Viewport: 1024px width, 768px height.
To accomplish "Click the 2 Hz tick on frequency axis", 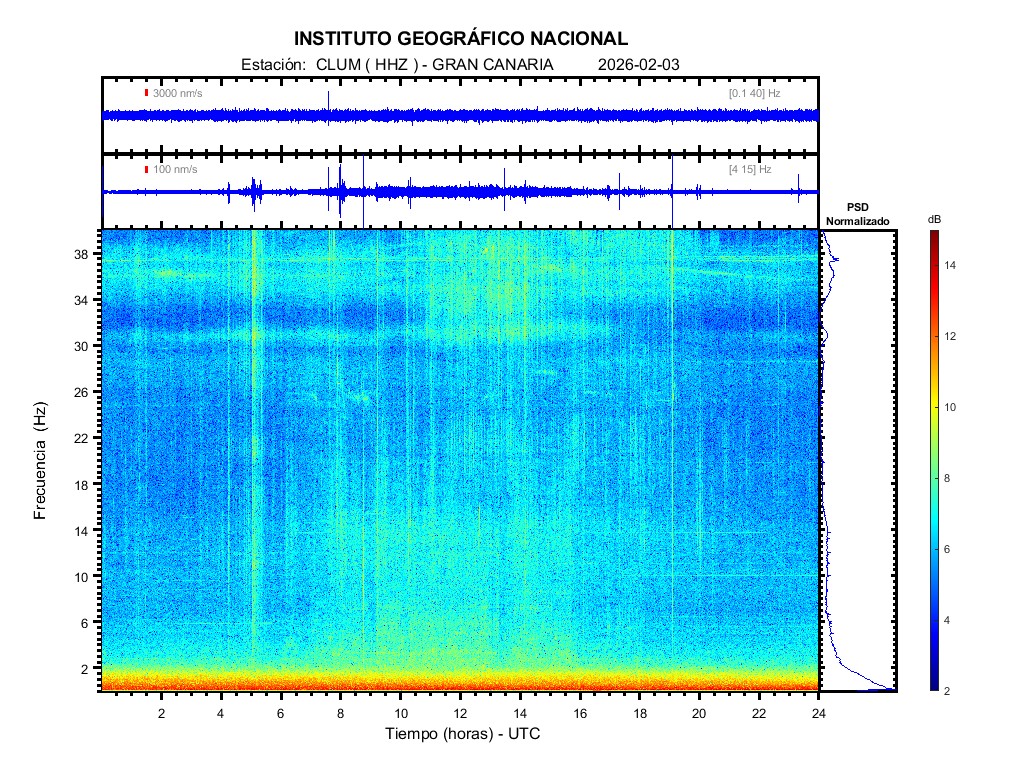I will pyautogui.click(x=85, y=668).
